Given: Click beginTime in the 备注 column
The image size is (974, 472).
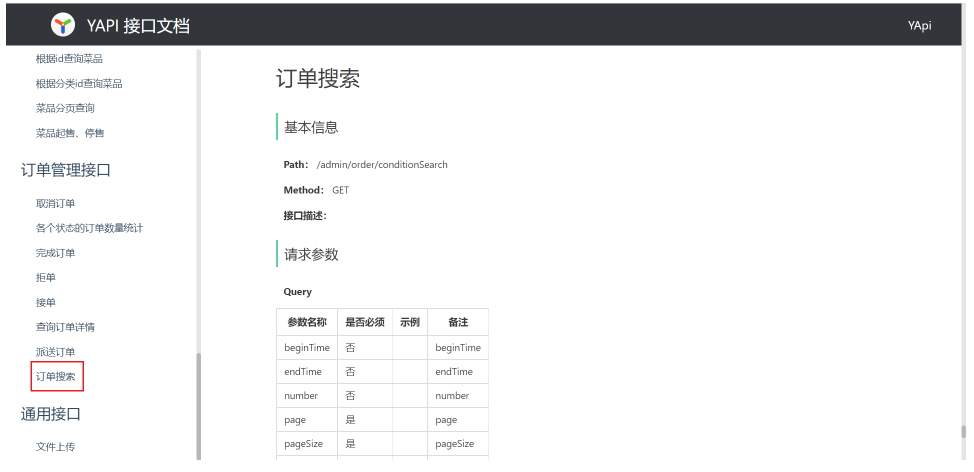Looking at the screenshot, I should [x=458, y=348].
